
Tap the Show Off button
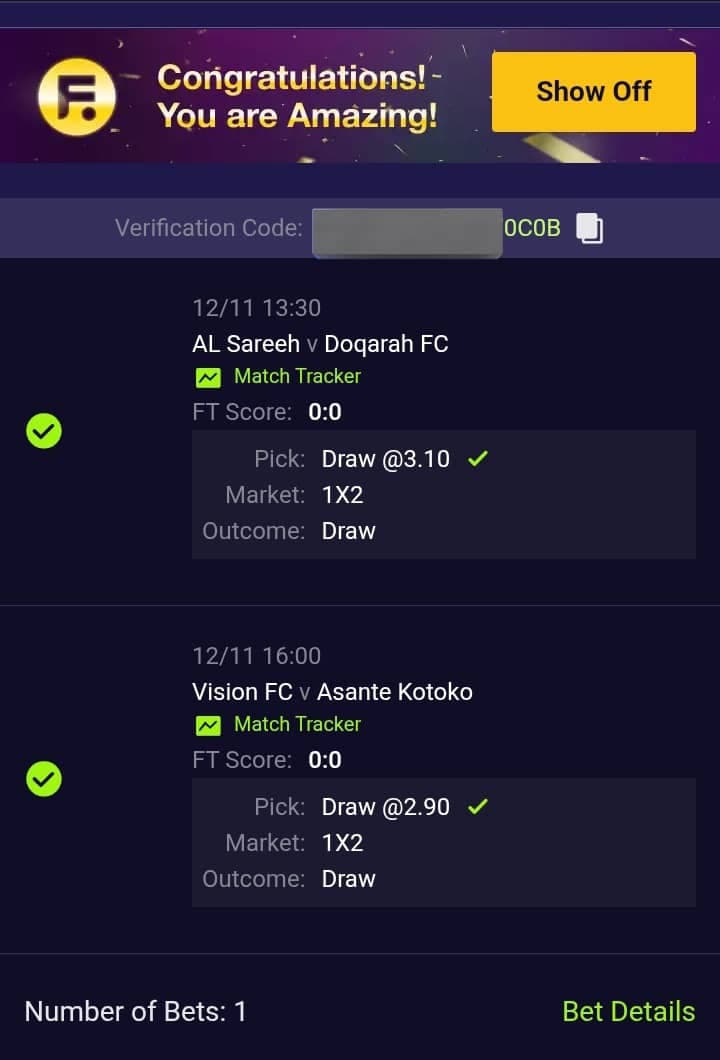pos(593,91)
